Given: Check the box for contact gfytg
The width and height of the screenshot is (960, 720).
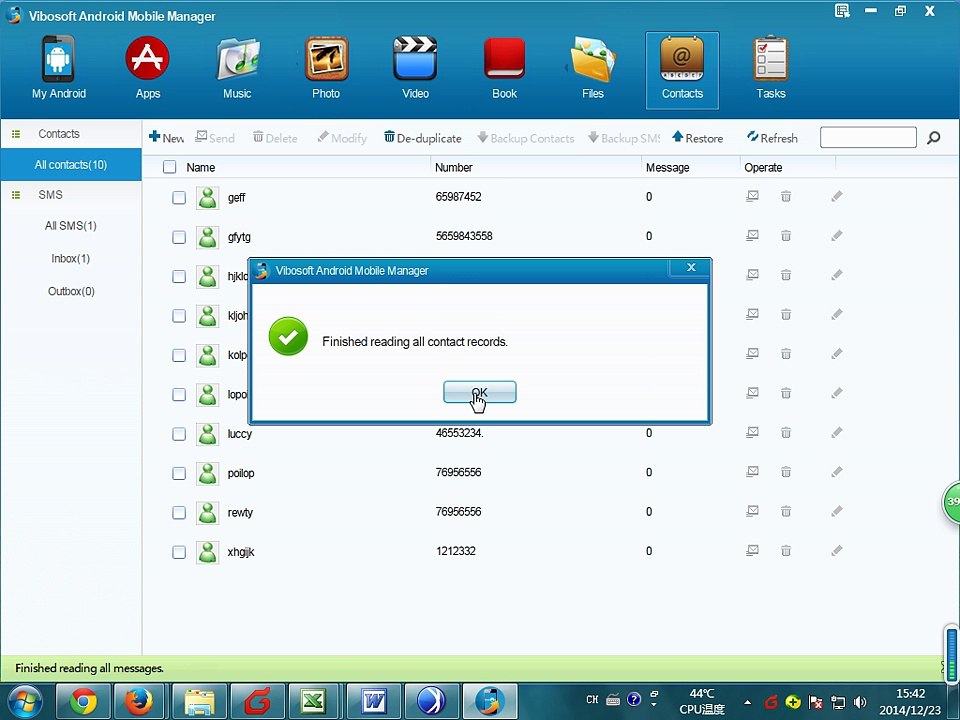Looking at the screenshot, I should (x=179, y=237).
